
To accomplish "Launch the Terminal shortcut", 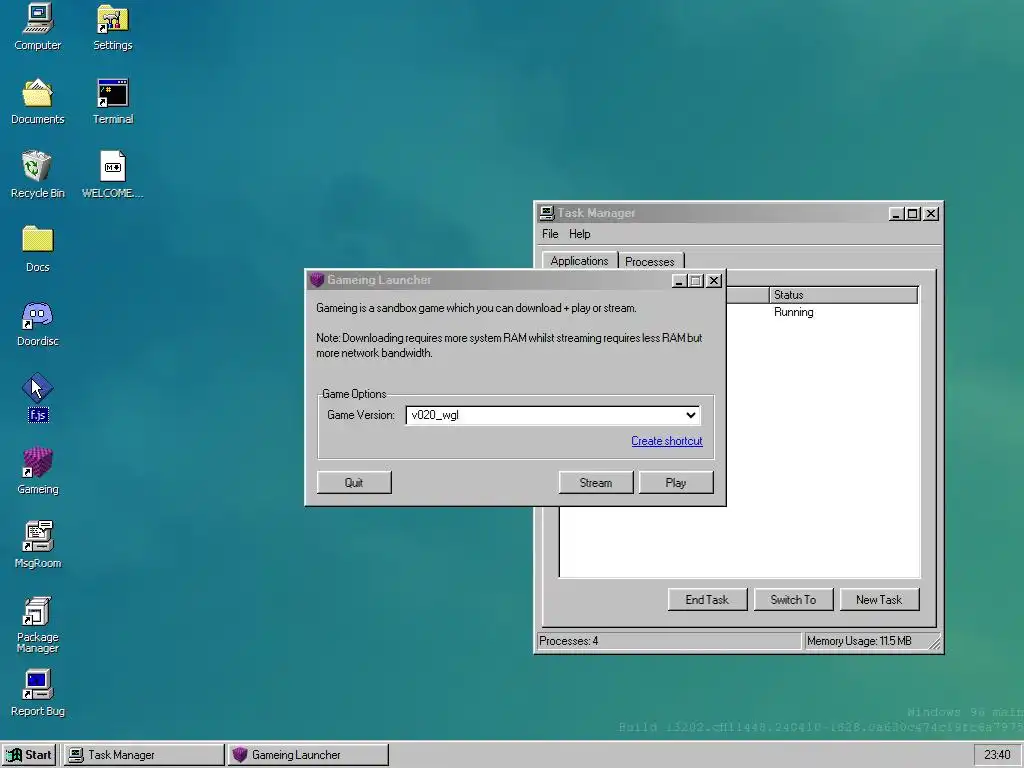I will [112, 101].
